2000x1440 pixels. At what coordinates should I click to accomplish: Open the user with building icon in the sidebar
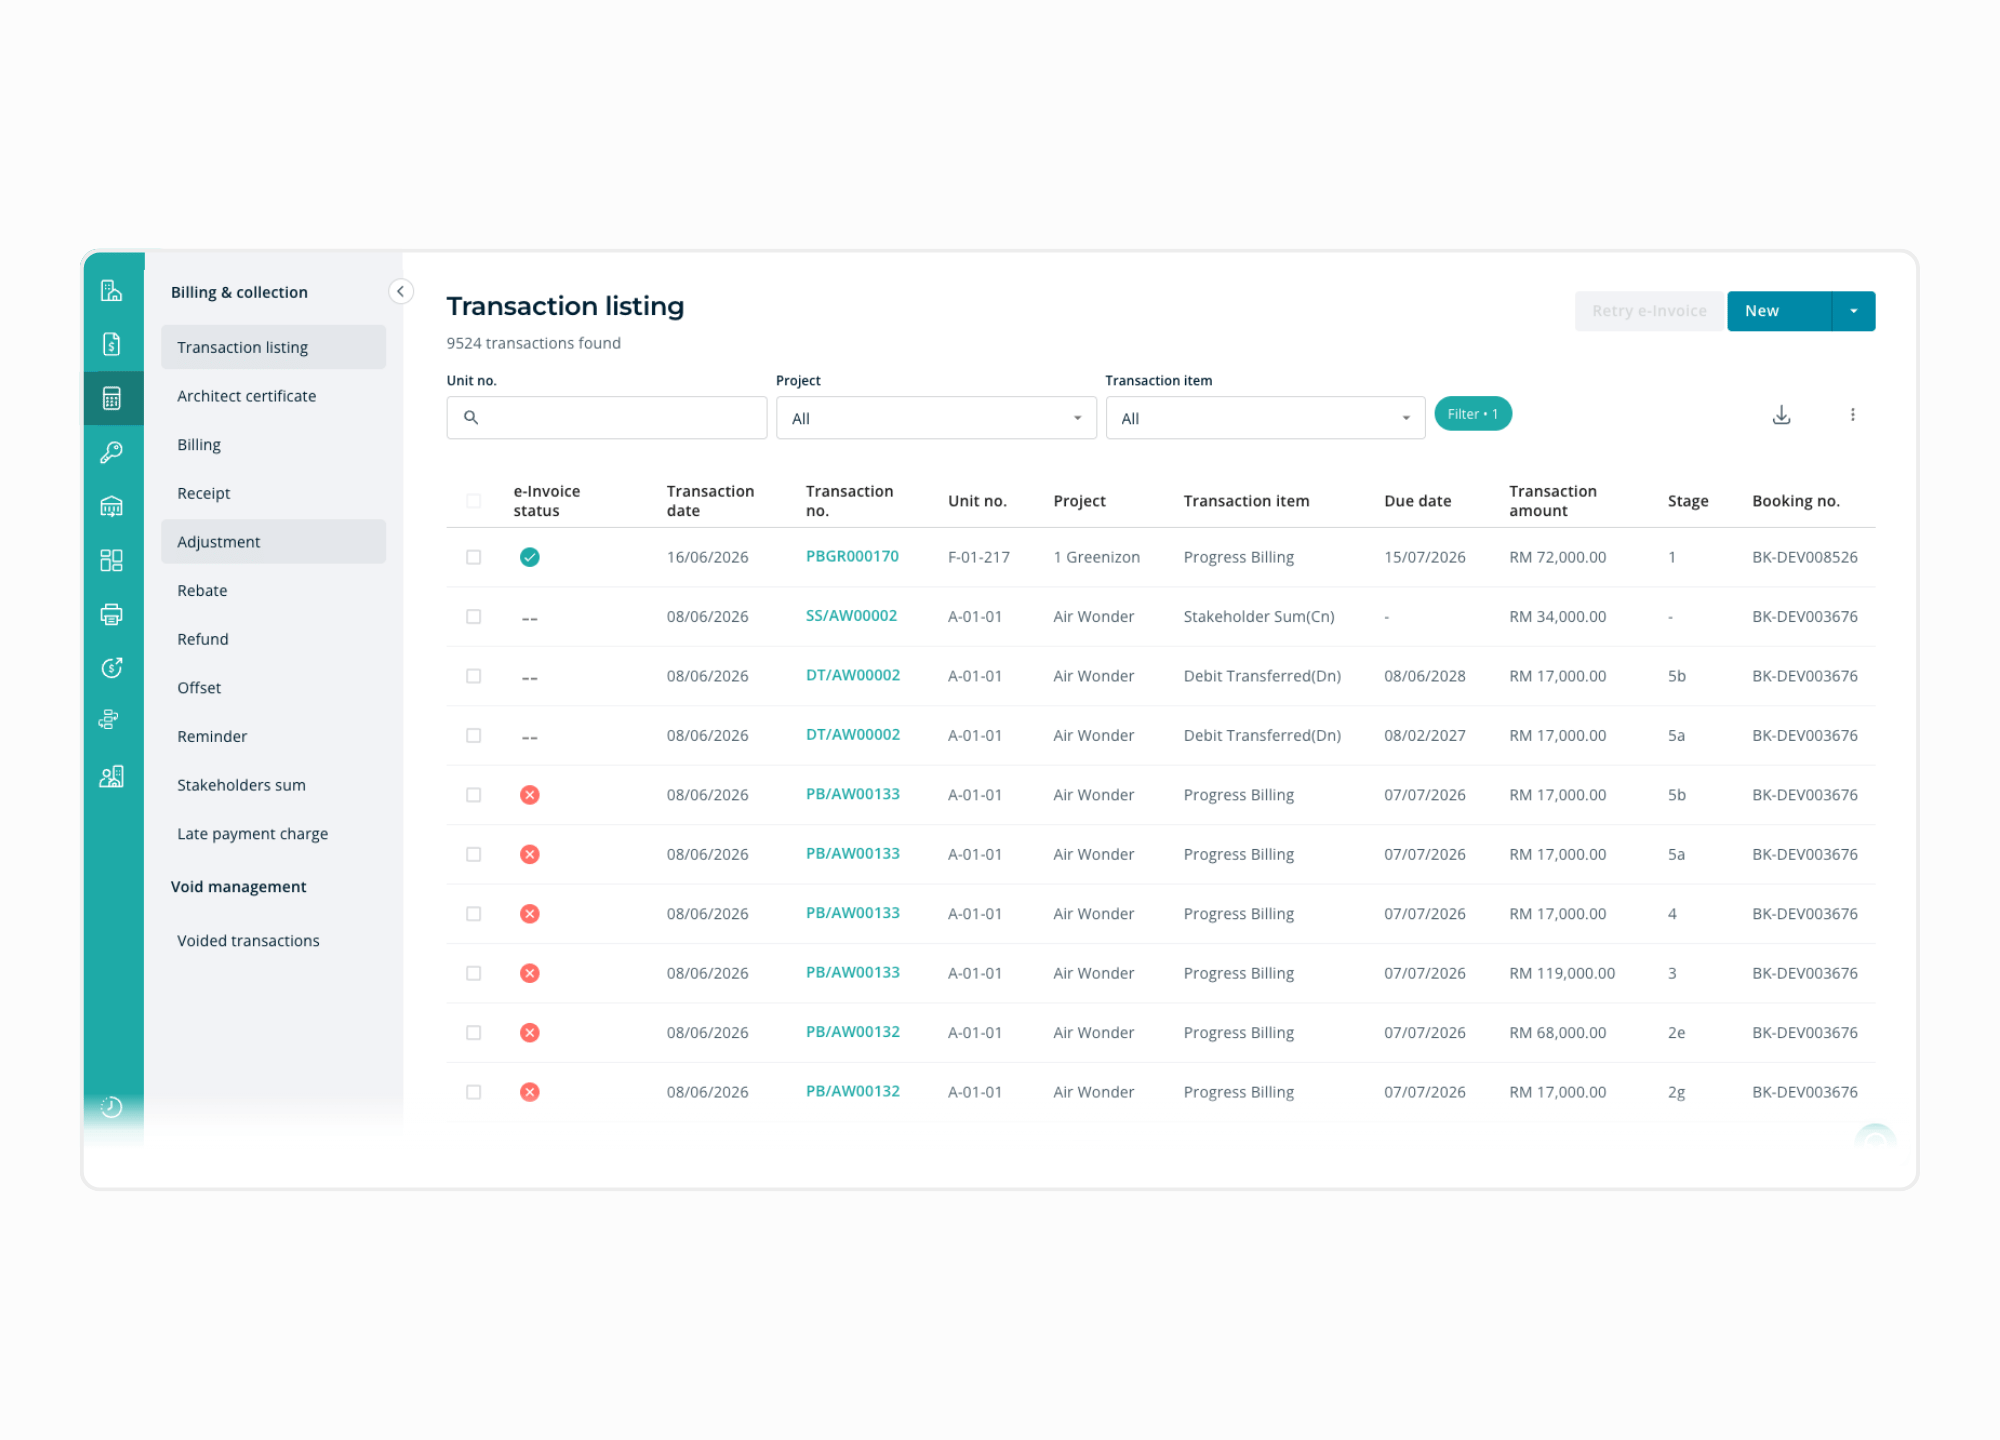[111, 776]
